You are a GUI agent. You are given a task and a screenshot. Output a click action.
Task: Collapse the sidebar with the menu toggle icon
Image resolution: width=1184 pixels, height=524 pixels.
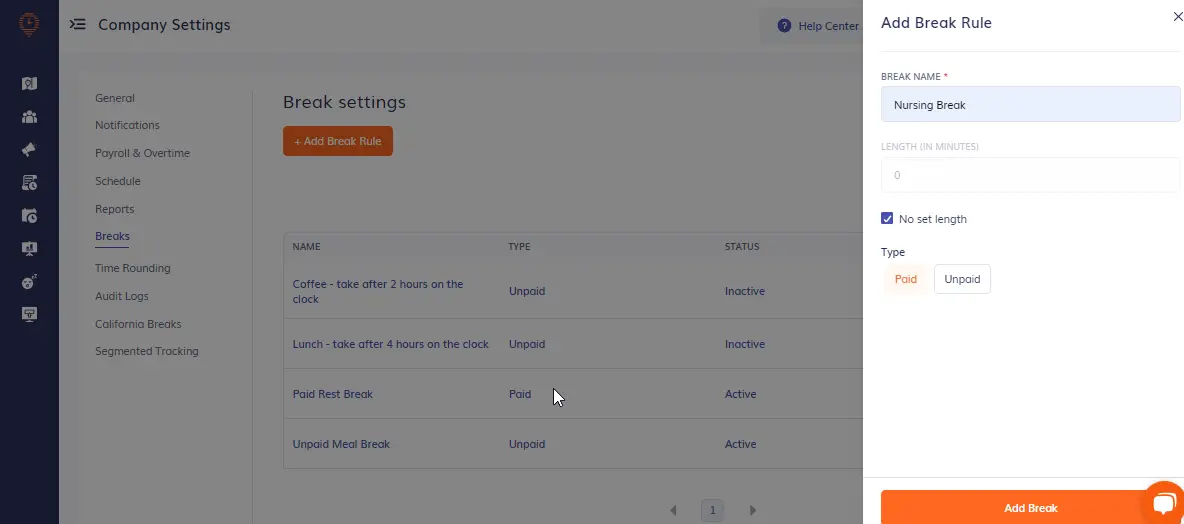(x=77, y=25)
